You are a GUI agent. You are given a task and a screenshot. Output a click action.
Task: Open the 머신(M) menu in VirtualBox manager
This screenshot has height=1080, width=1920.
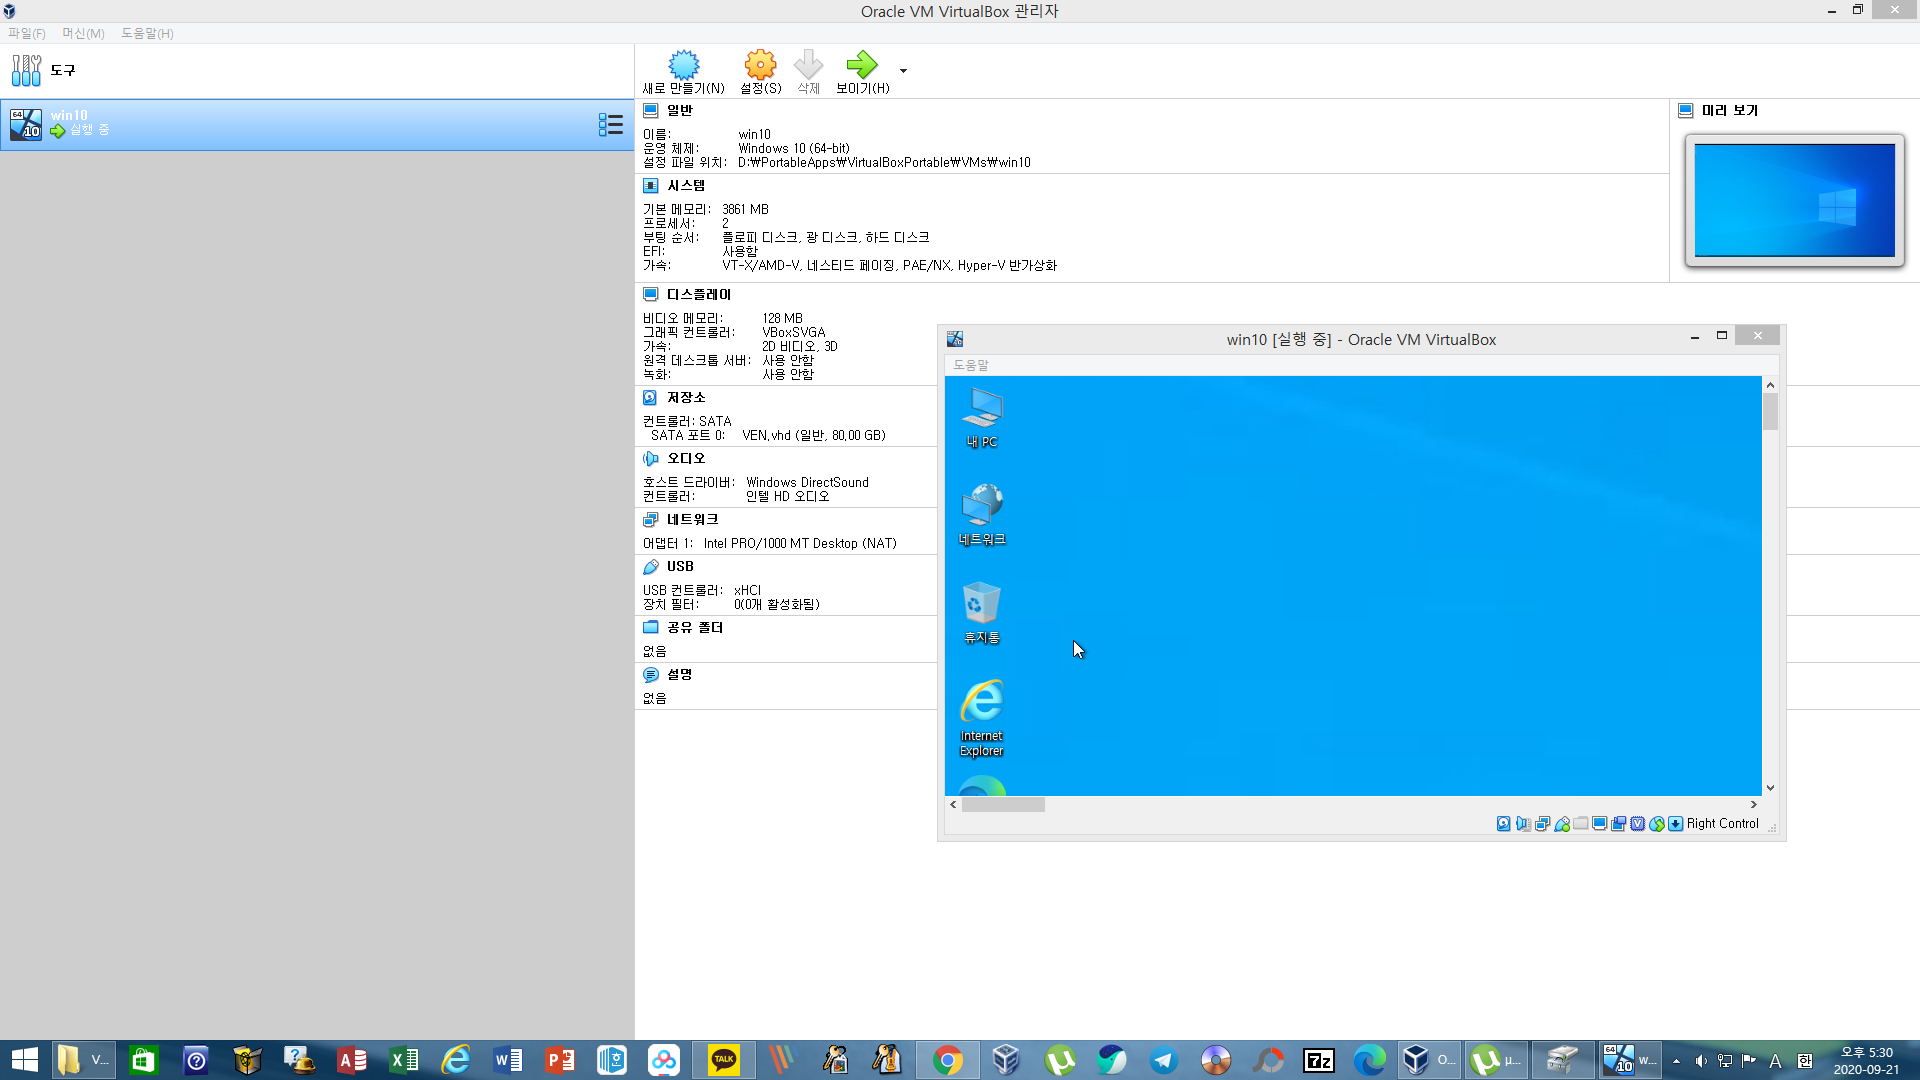[x=83, y=33]
